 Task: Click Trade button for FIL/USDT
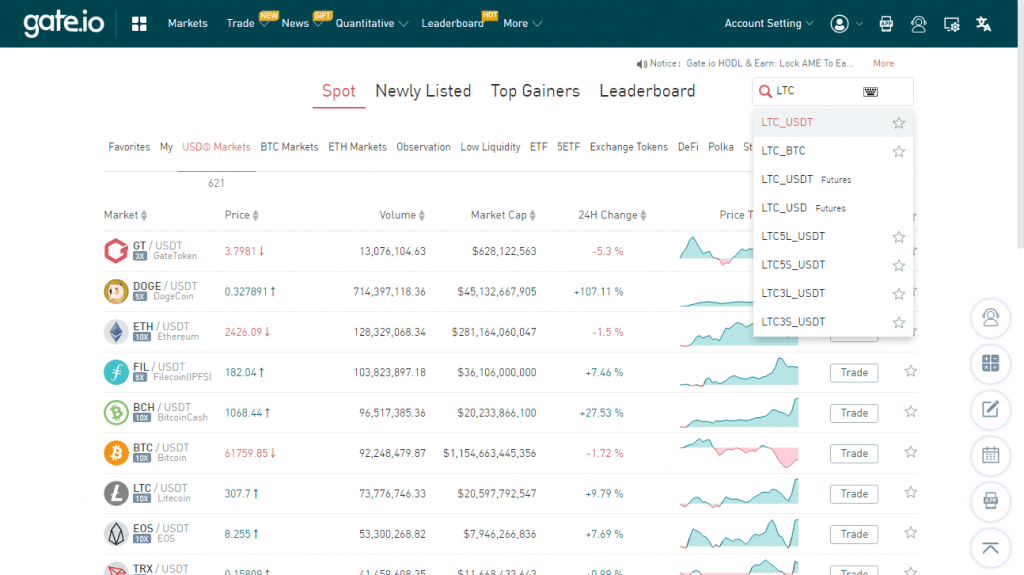(x=854, y=372)
